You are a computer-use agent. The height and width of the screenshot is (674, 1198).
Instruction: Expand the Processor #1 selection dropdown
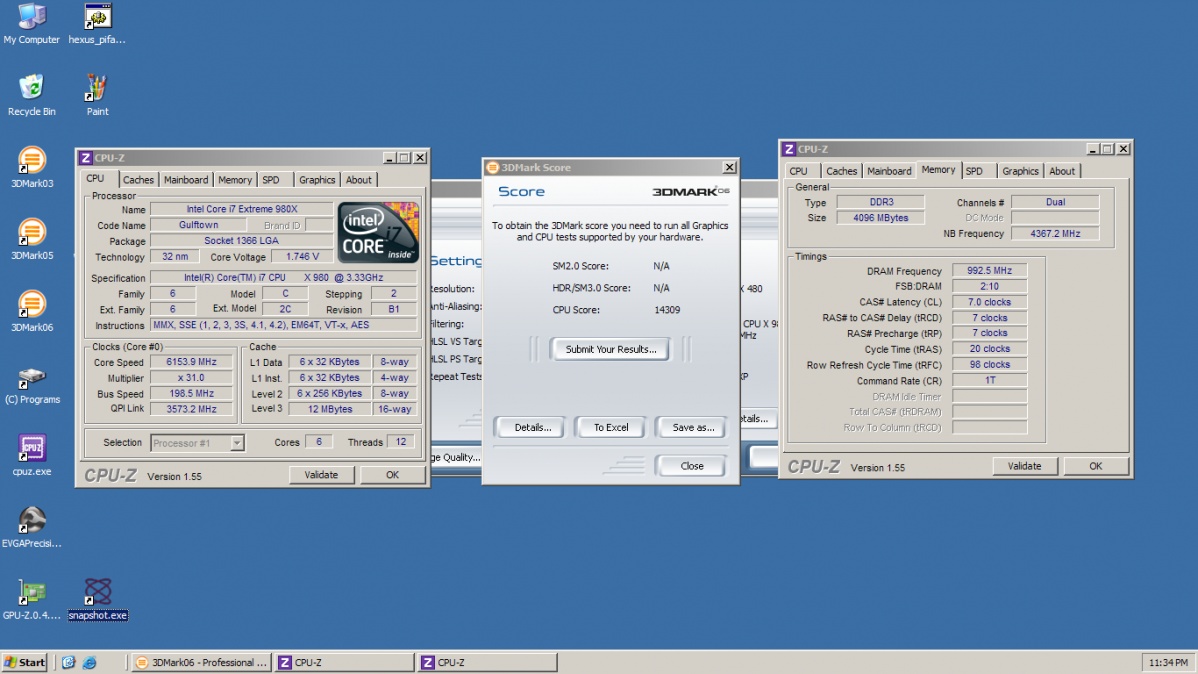point(237,443)
